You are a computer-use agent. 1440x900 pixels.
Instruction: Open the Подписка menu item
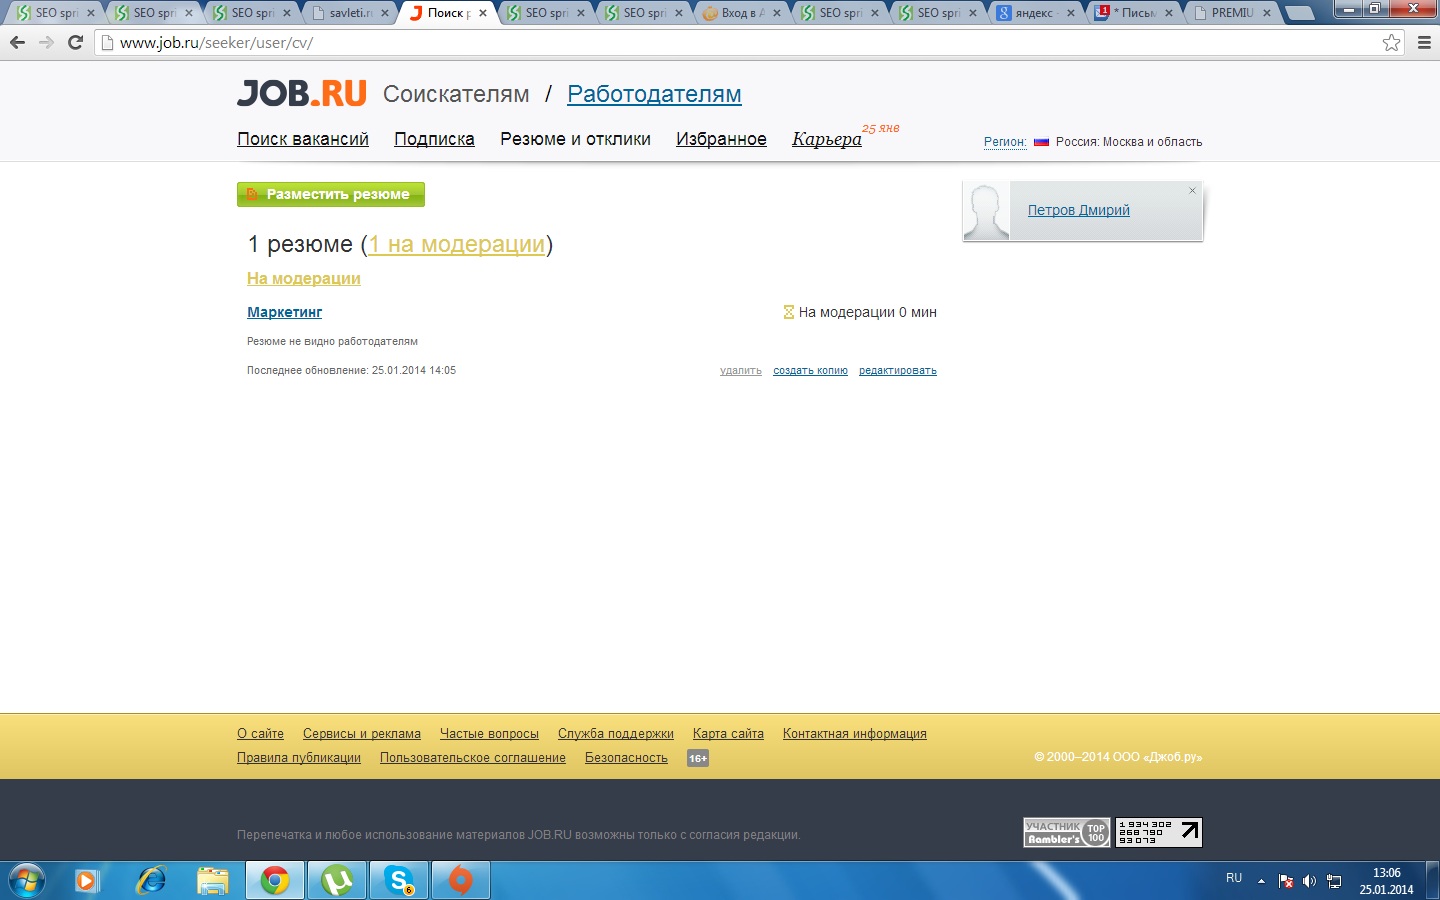point(434,139)
